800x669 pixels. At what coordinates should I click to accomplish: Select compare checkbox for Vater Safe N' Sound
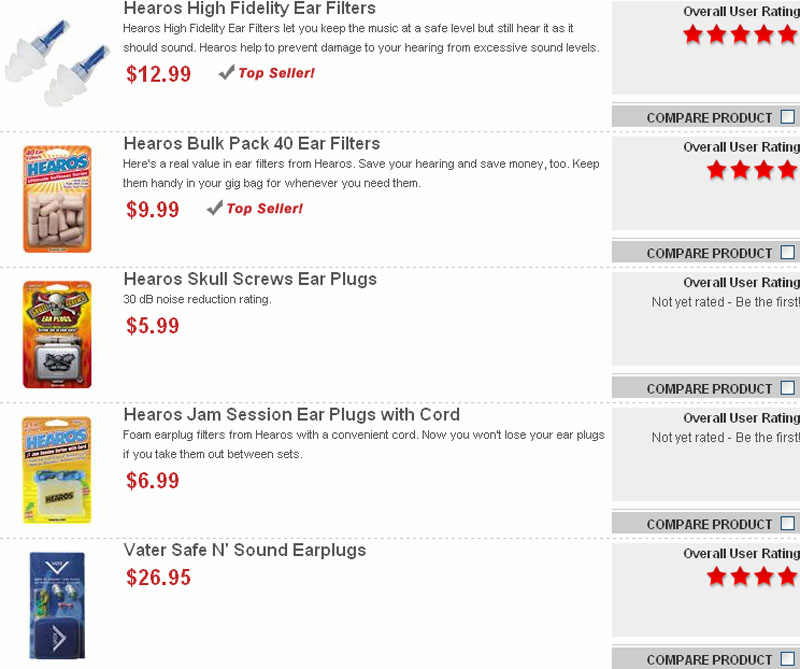(x=788, y=659)
